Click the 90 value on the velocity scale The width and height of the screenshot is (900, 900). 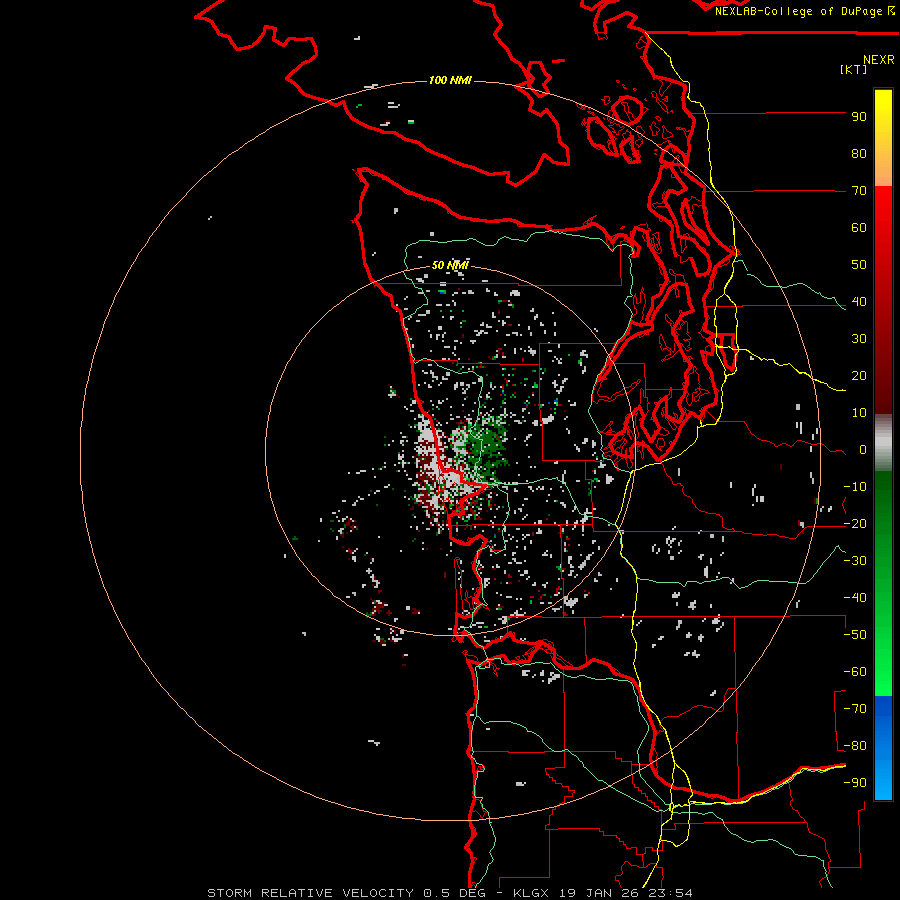[x=859, y=117]
